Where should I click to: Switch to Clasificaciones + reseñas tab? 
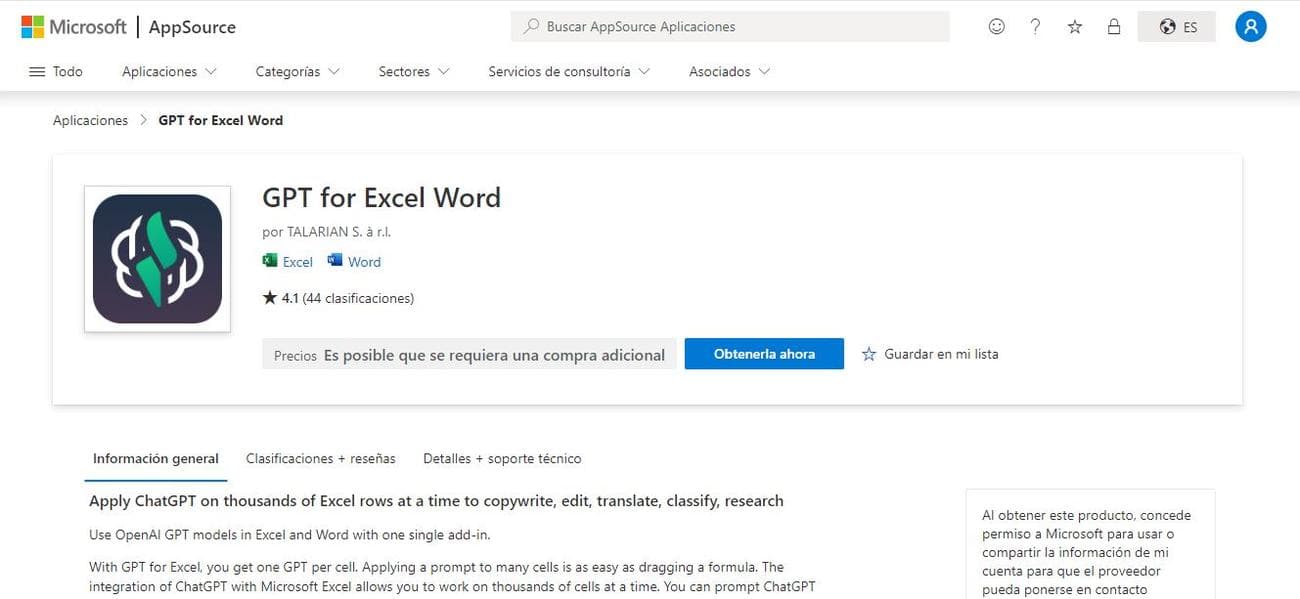click(321, 459)
